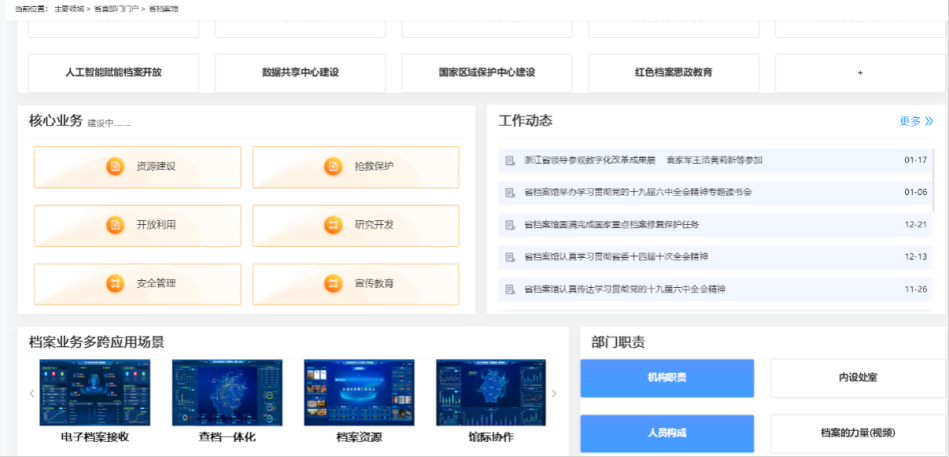Select the 人员构成 tab

coord(667,433)
